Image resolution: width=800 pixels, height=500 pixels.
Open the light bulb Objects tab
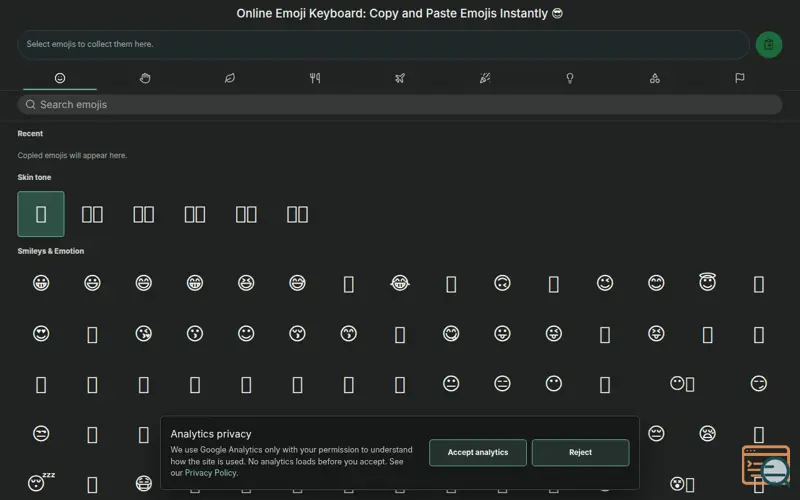point(570,78)
